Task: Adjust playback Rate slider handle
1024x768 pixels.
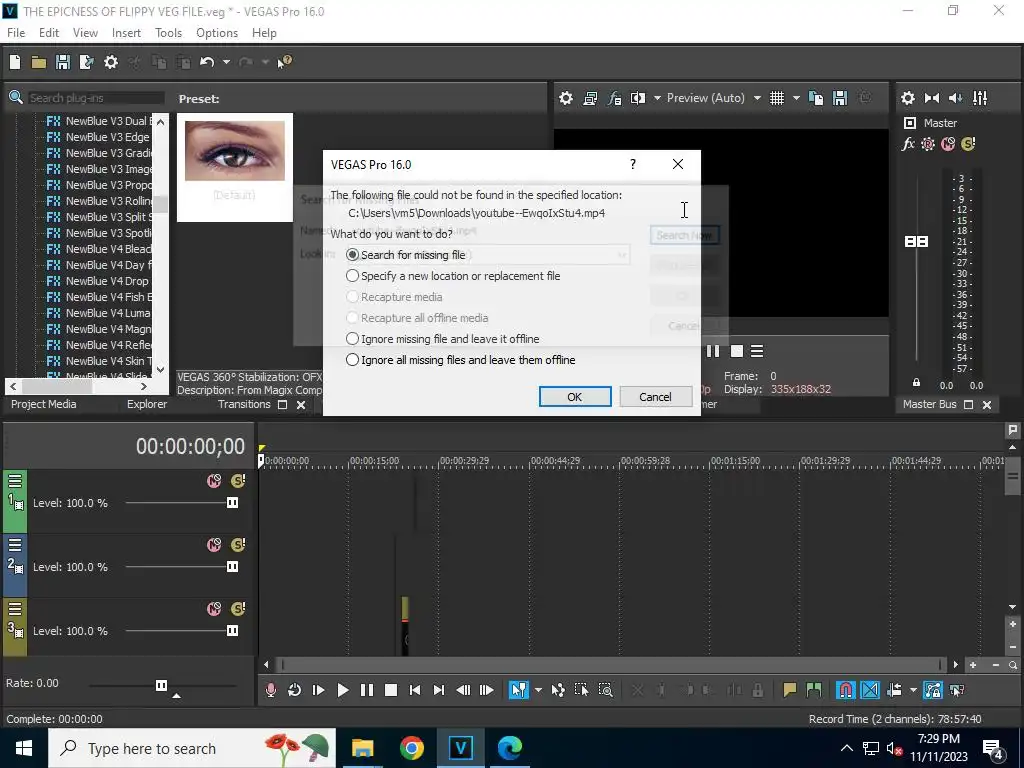Action: coord(161,685)
